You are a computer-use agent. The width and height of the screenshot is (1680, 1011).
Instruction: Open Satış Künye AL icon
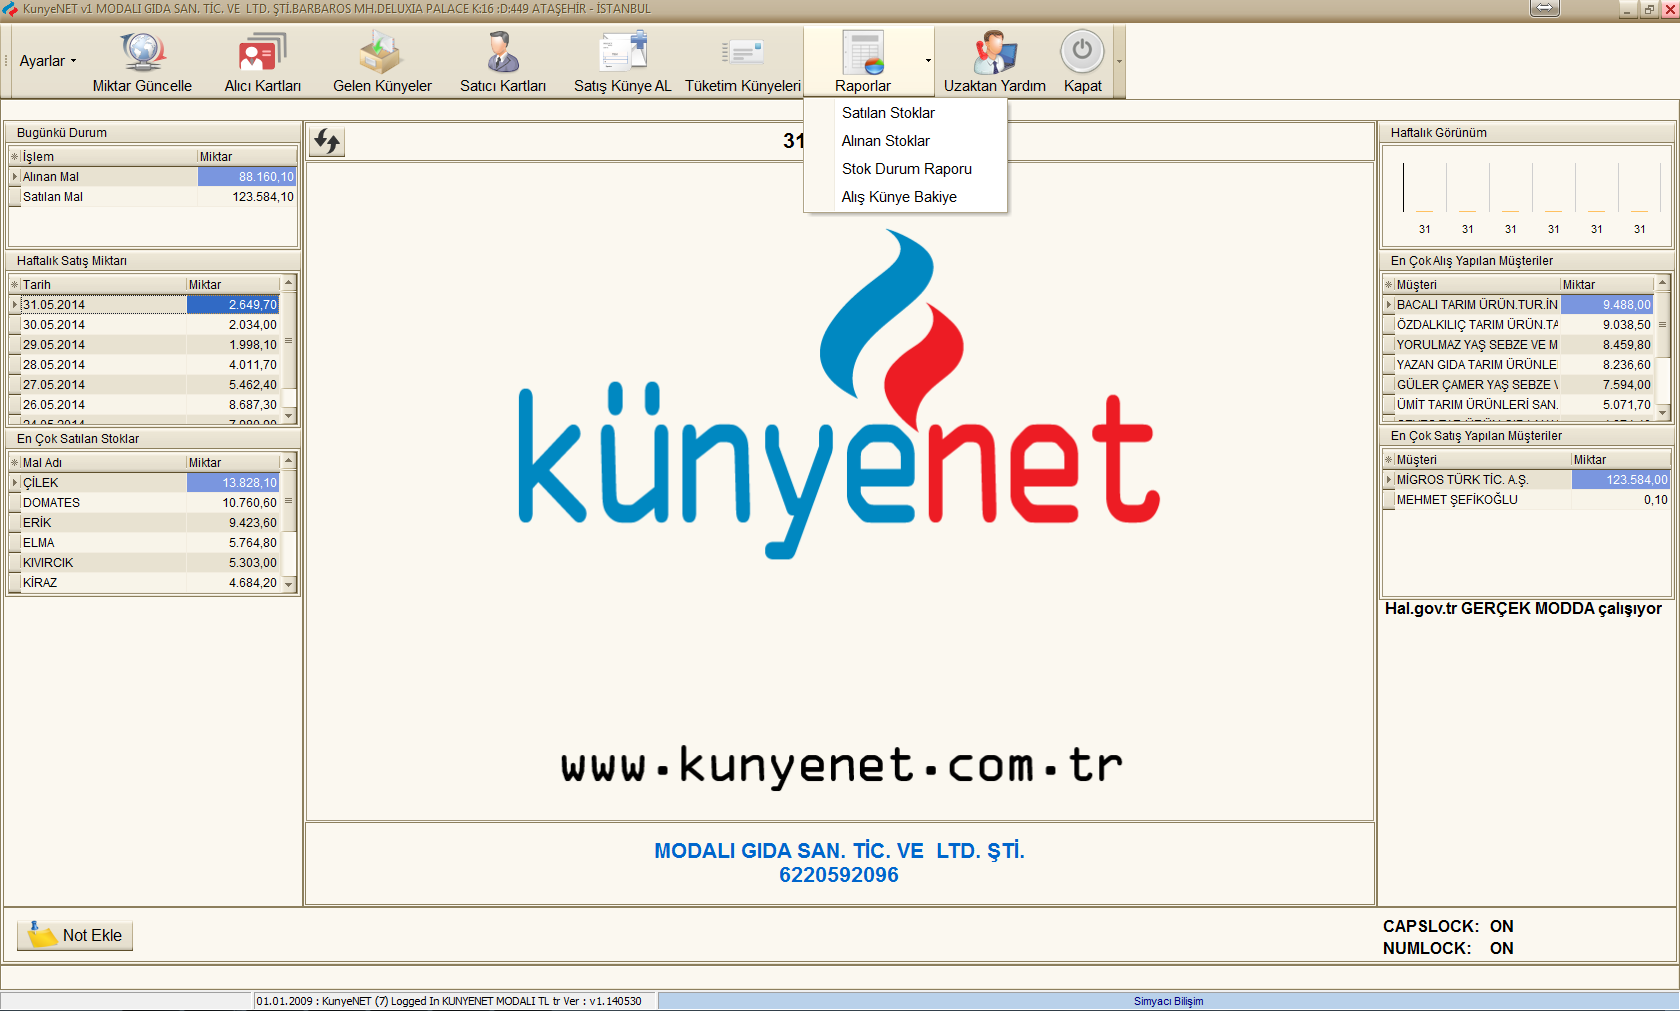(622, 52)
